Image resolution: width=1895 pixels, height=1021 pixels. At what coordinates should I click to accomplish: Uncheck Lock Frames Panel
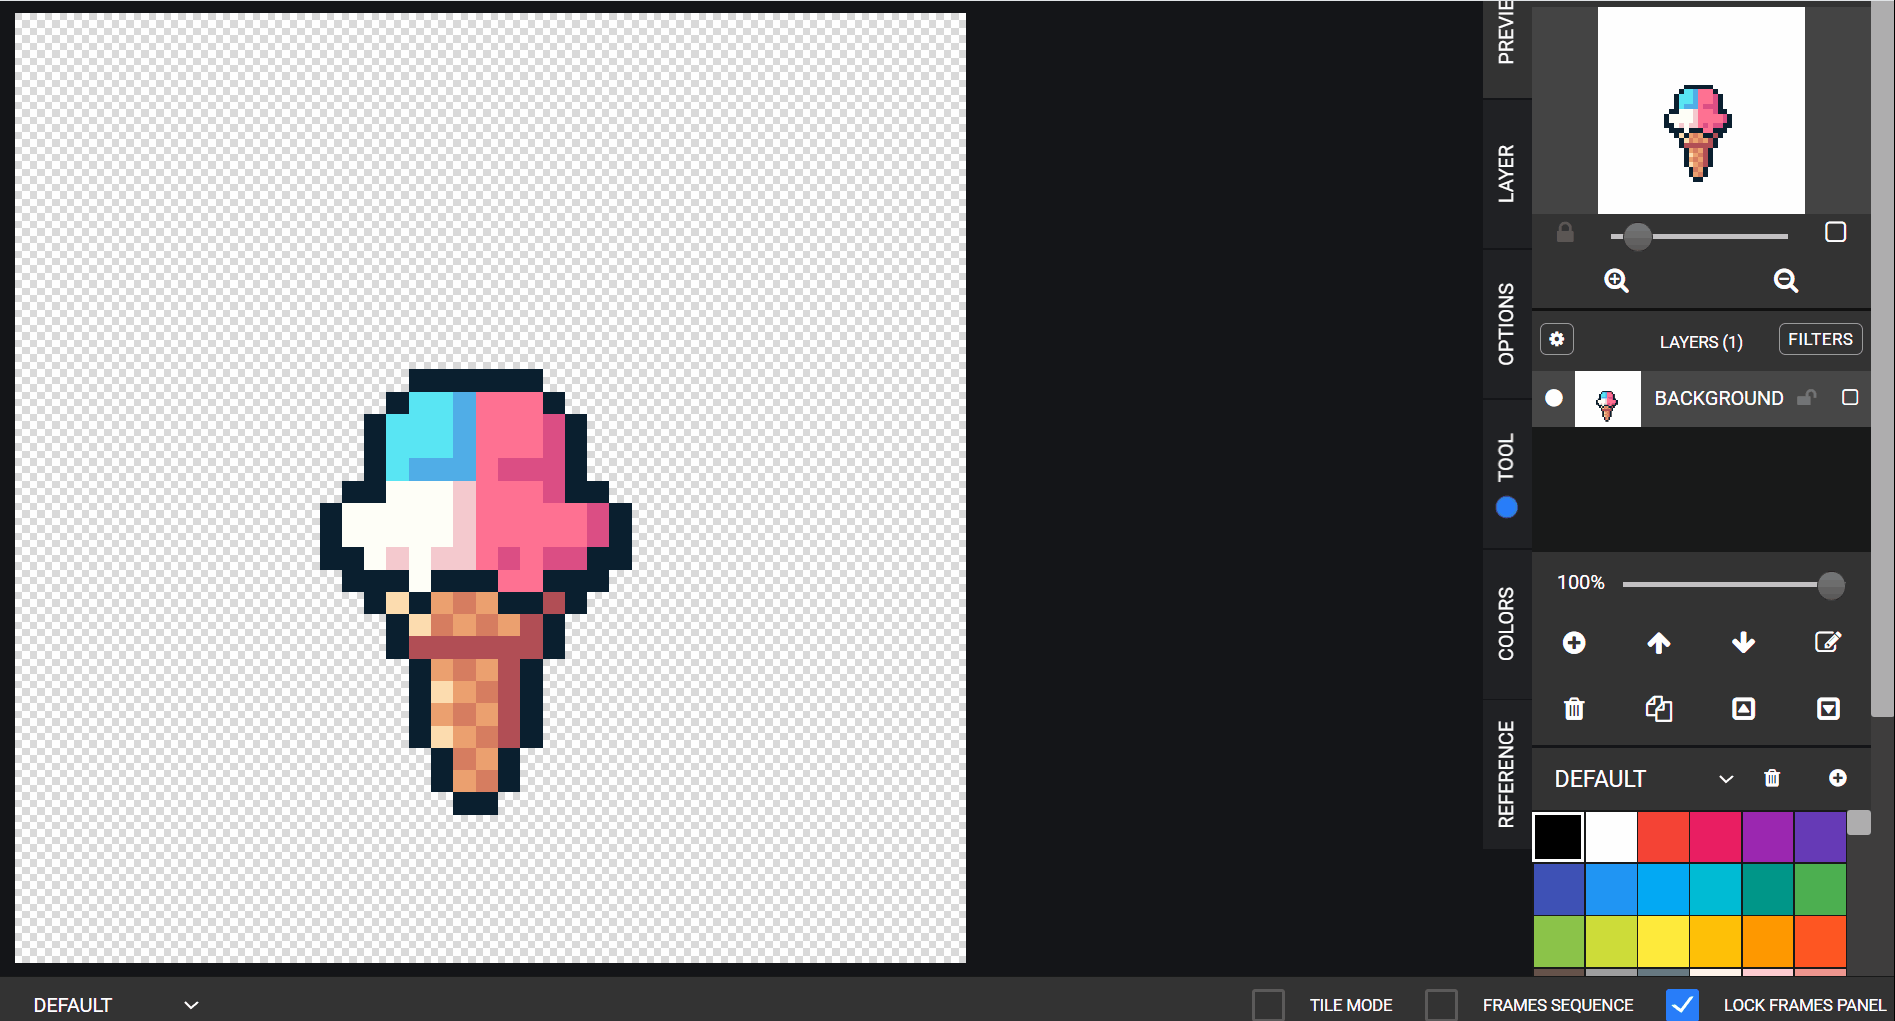point(1682,1005)
